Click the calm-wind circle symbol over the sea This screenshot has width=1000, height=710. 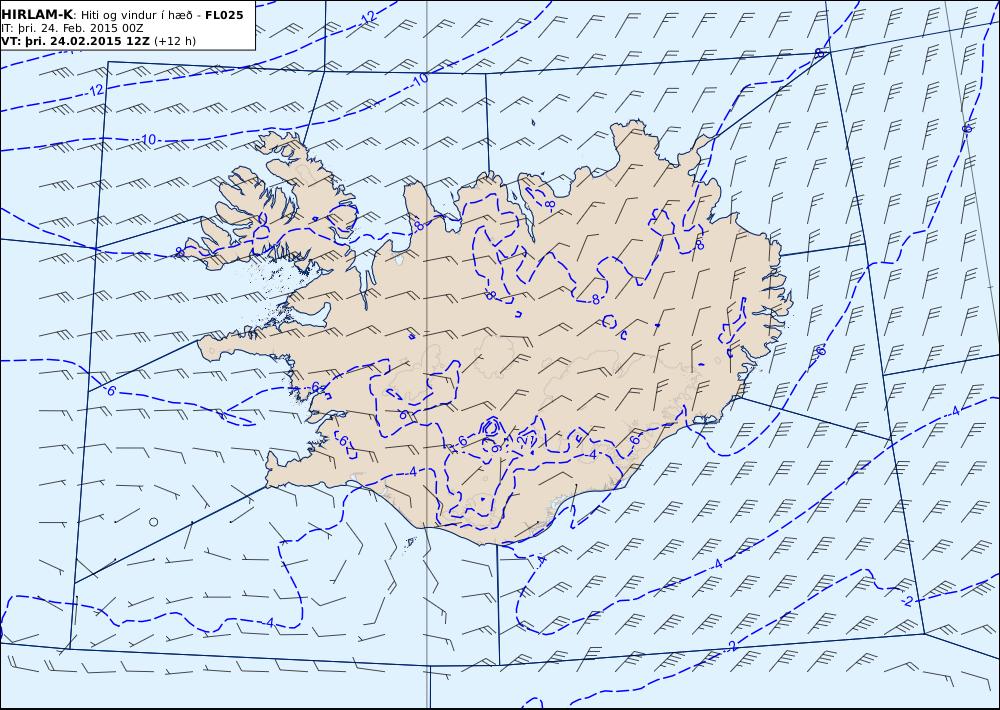(154, 522)
